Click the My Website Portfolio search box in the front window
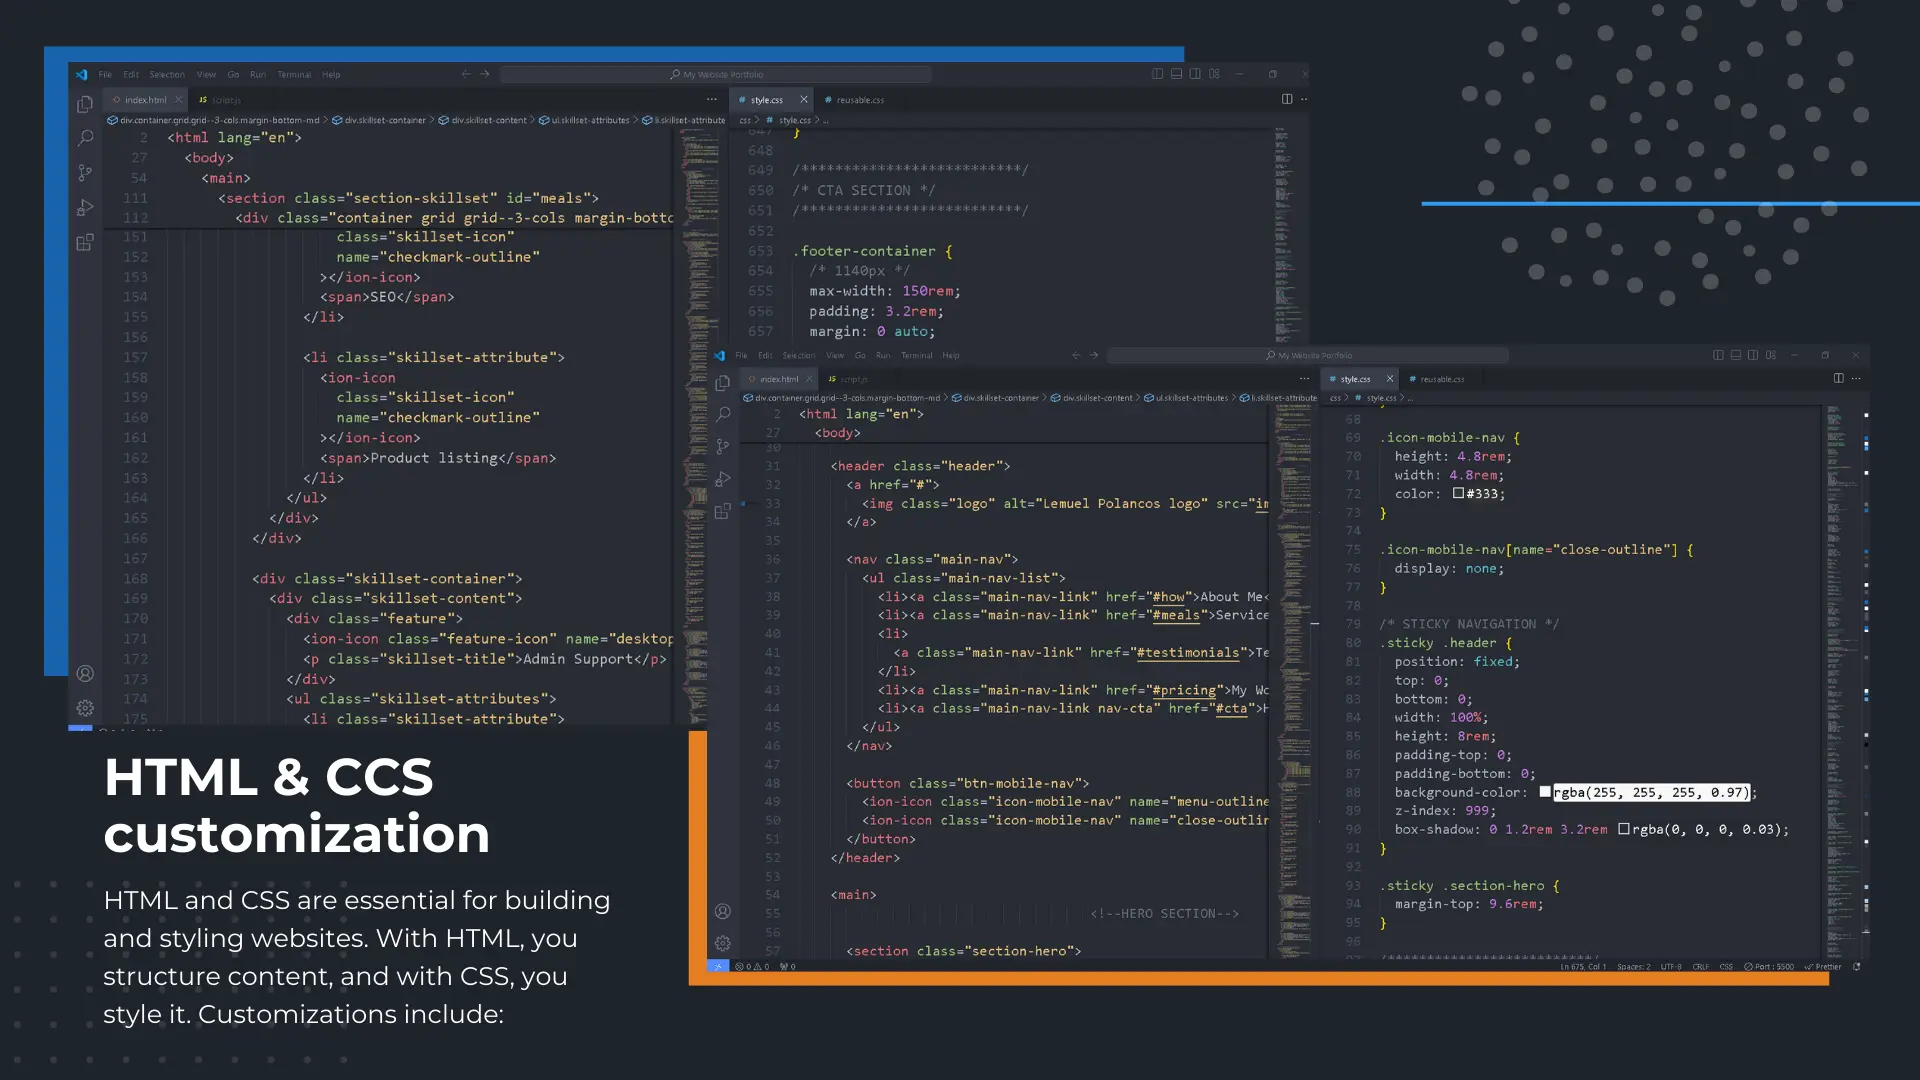The height and width of the screenshot is (1080, 1920). pyautogui.click(x=1308, y=355)
